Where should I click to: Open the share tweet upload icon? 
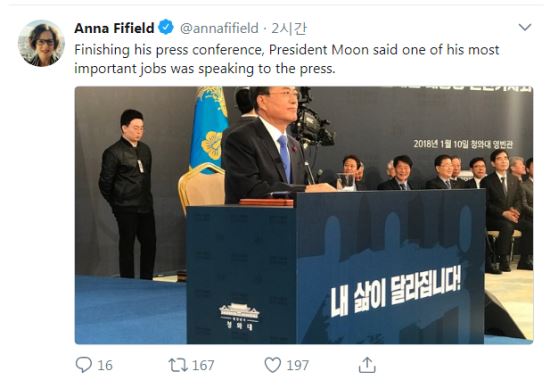click(367, 365)
